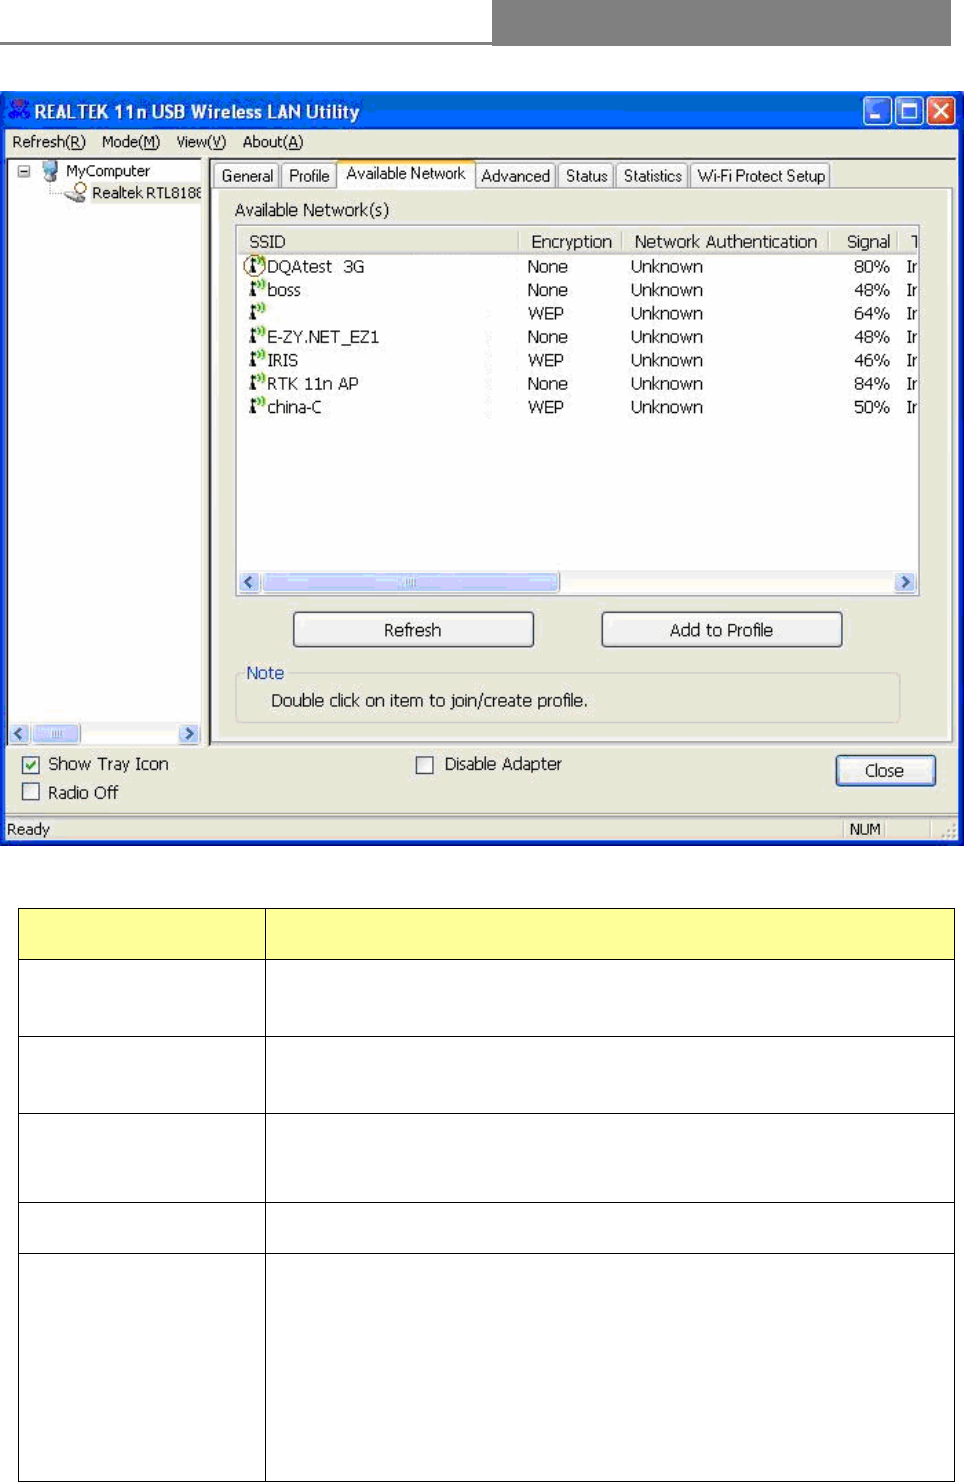
Task: Click the 84% signal value
Action: coord(871,384)
